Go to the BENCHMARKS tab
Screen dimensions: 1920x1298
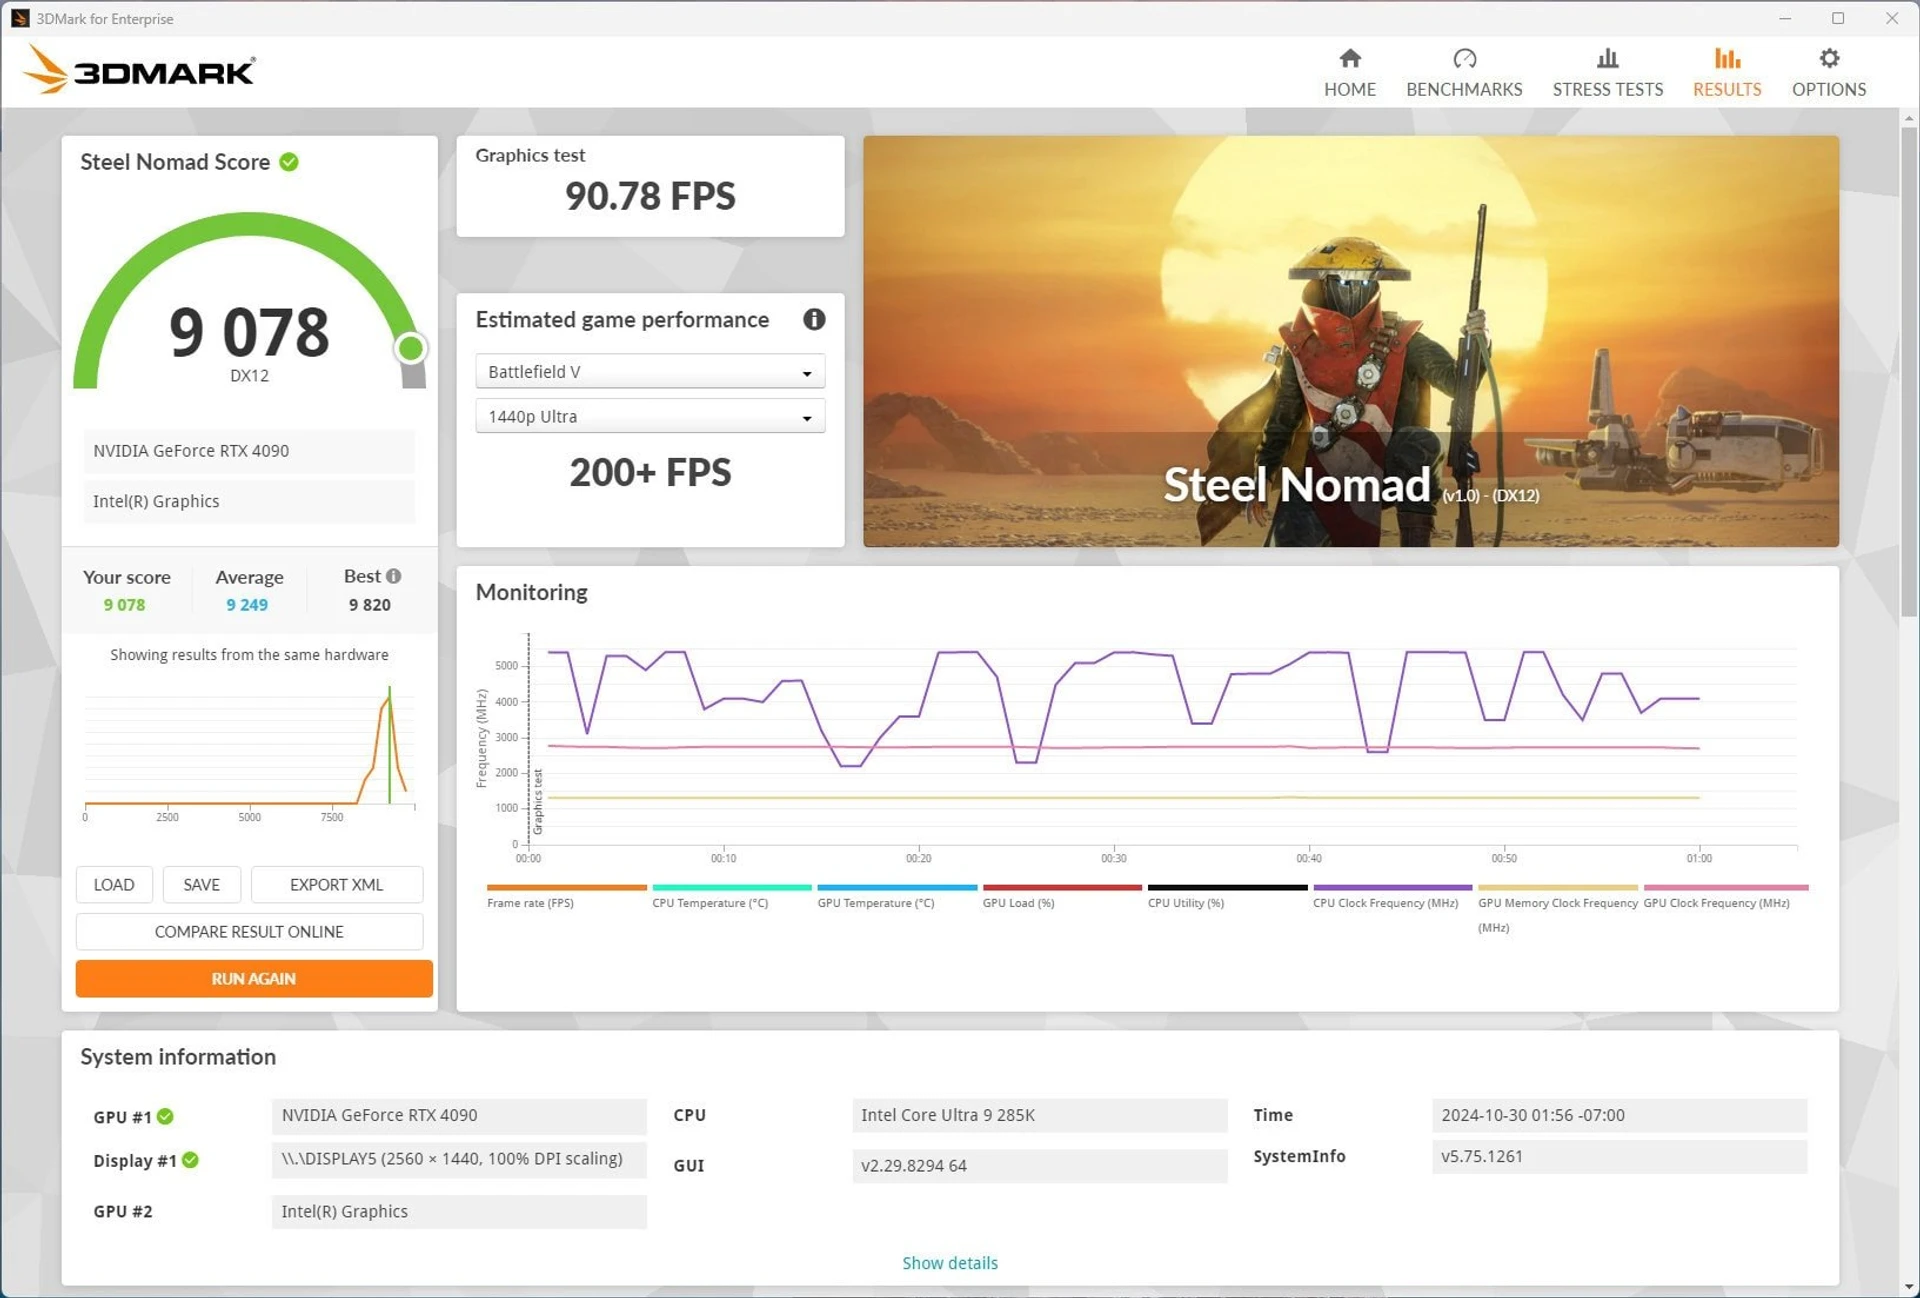click(1463, 73)
